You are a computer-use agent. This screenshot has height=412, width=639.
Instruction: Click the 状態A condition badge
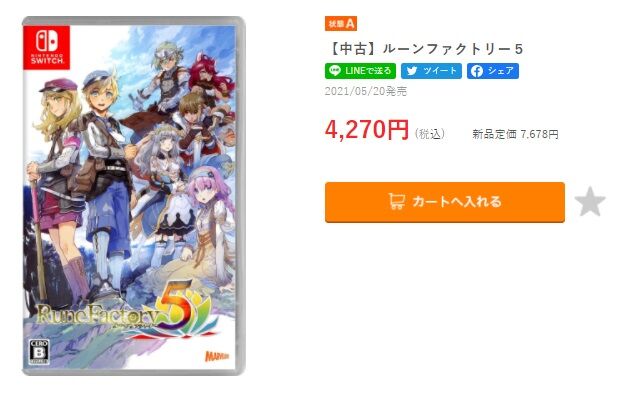point(341,24)
